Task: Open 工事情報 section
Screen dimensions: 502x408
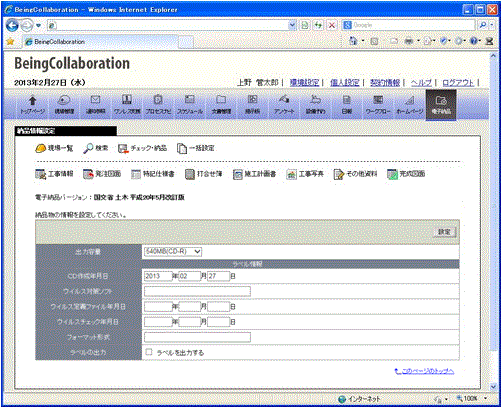Action: 54,174
